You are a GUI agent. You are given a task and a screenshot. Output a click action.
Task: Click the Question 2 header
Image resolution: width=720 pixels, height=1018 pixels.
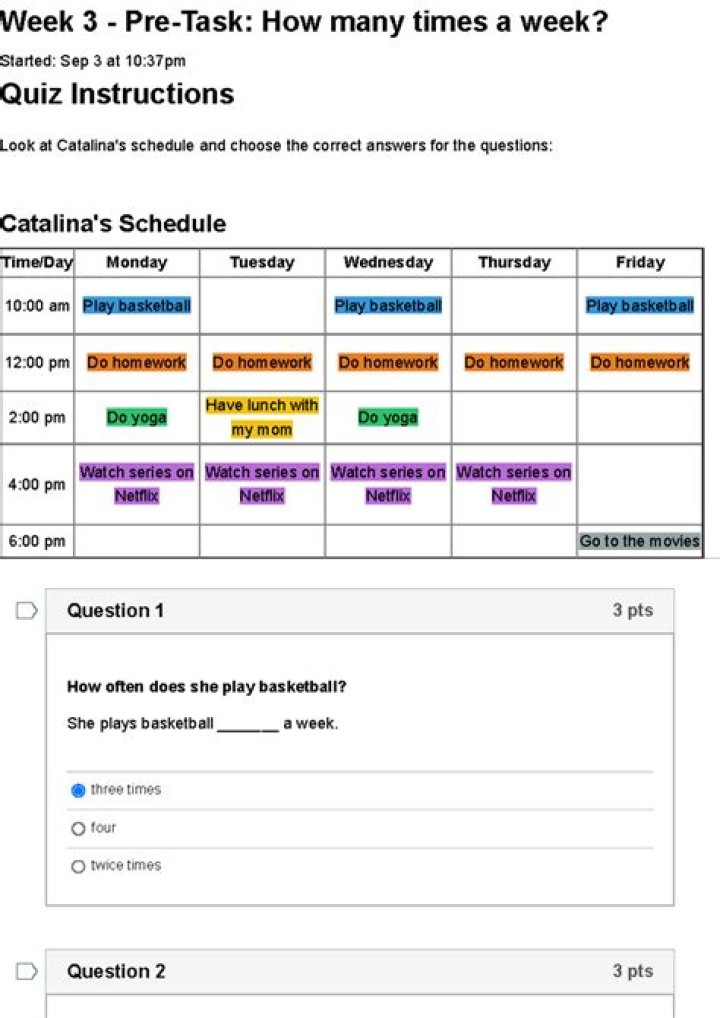(x=115, y=971)
